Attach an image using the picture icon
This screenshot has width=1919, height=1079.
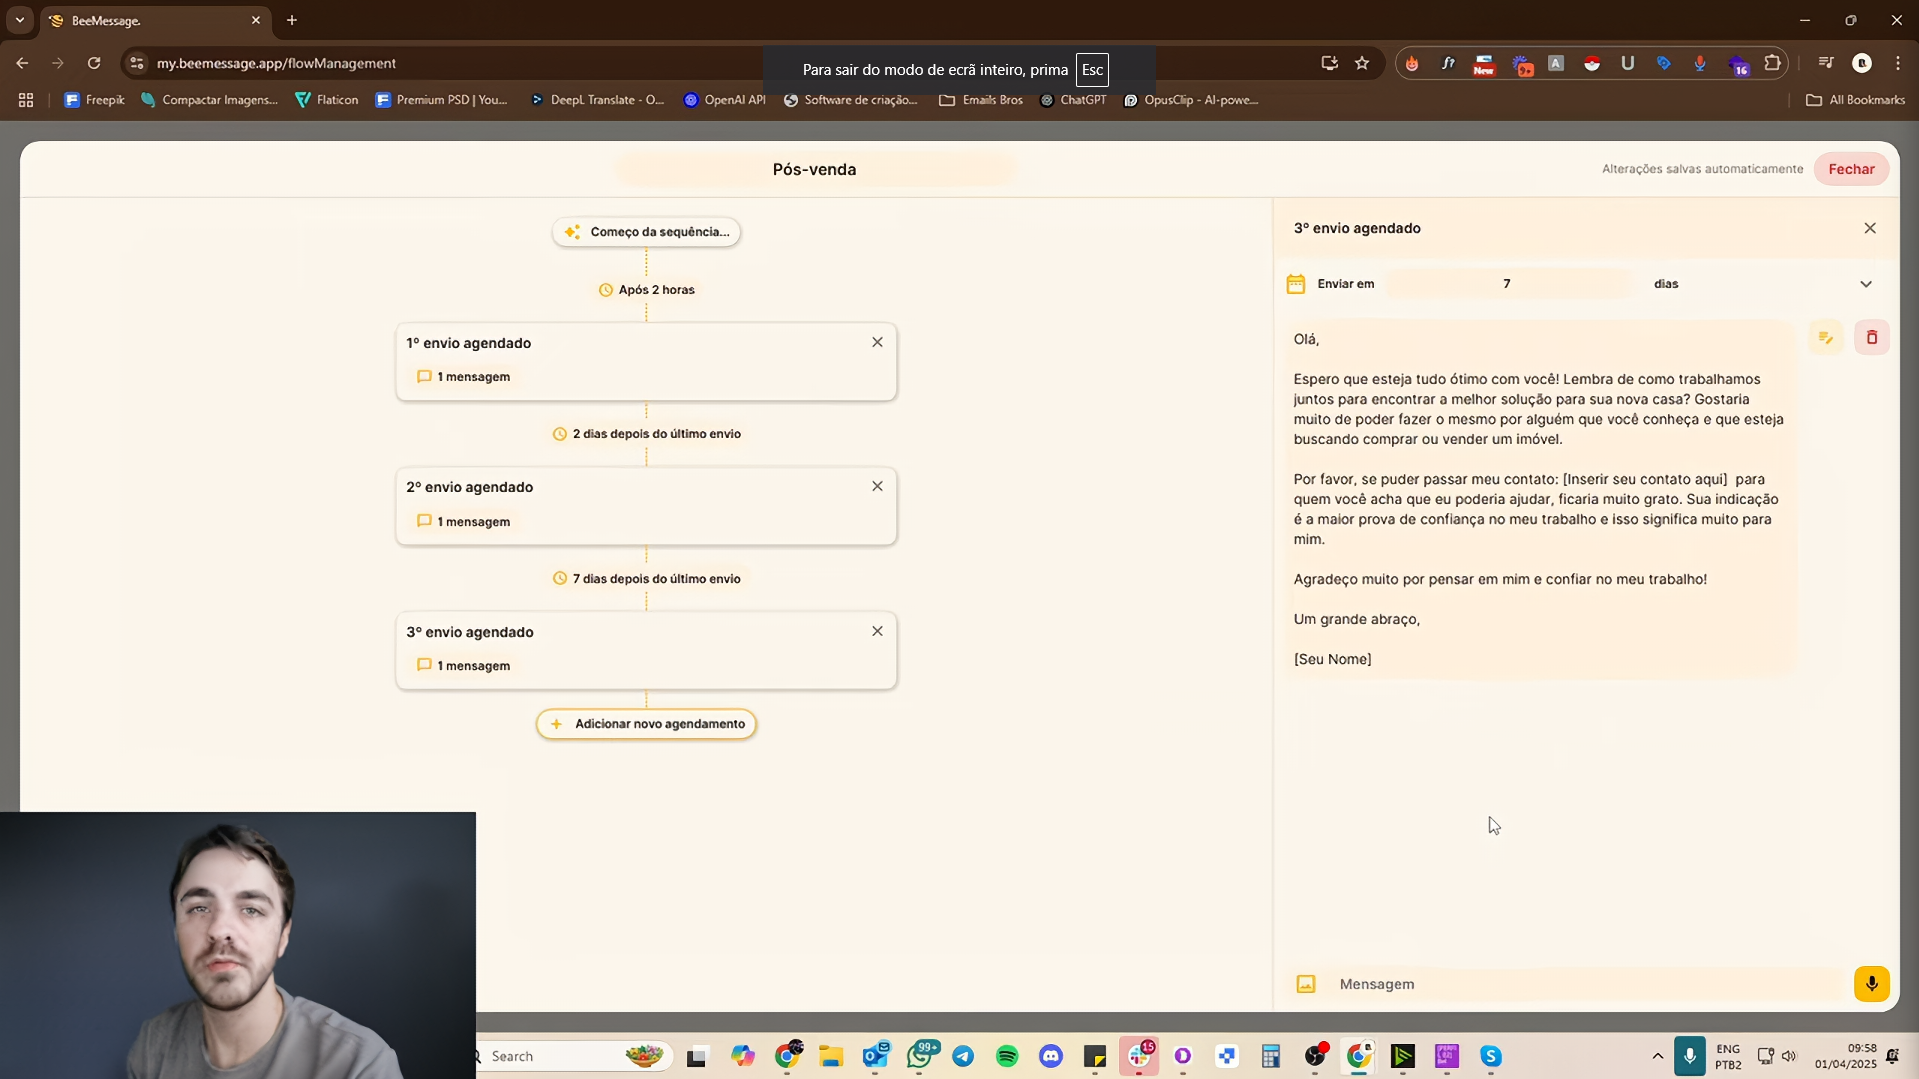1306,984
